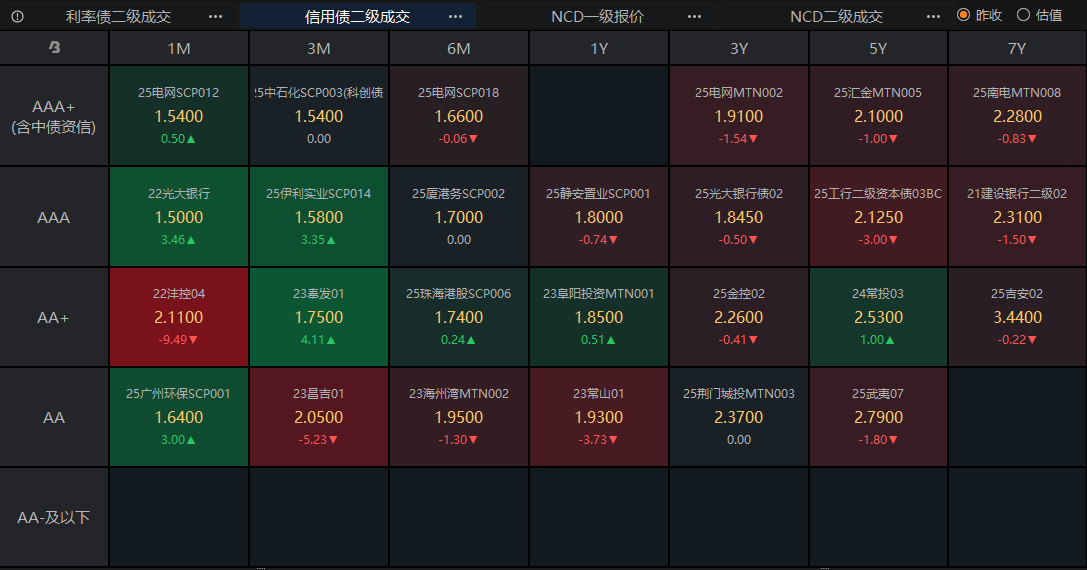Open the ellipsis menu beside 信用债二级成交
Image resolution: width=1087 pixels, height=570 pixels.
(x=456, y=16)
